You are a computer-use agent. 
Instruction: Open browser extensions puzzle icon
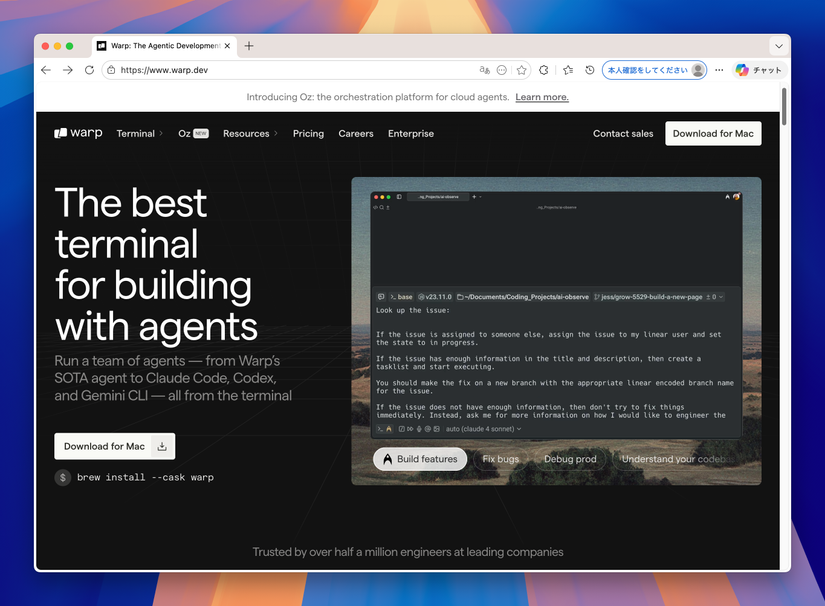tap(544, 70)
